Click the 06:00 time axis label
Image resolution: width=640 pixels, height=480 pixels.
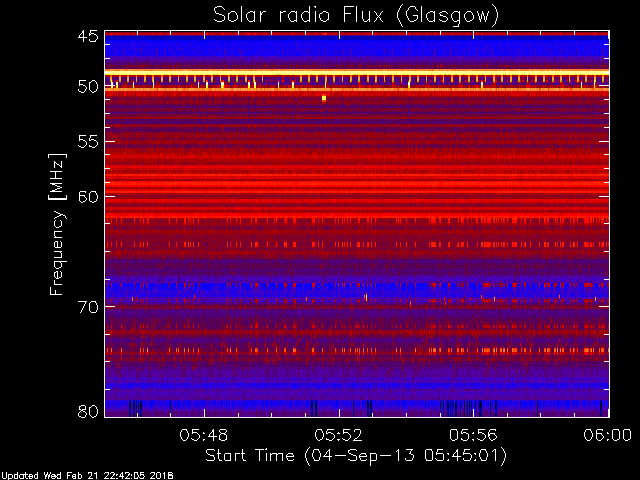point(608,435)
